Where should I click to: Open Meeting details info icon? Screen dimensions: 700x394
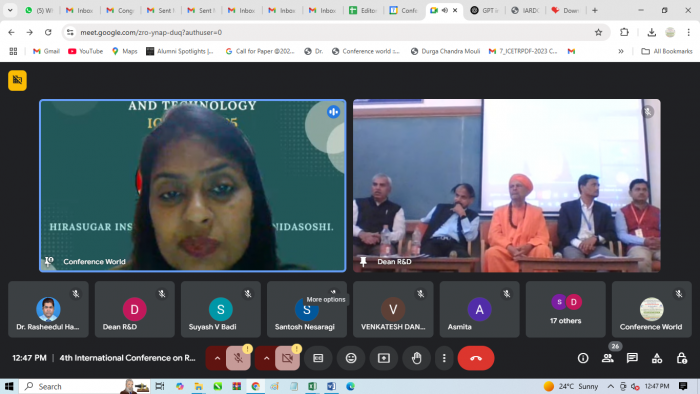pyautogui.click(x=583, y=358)
